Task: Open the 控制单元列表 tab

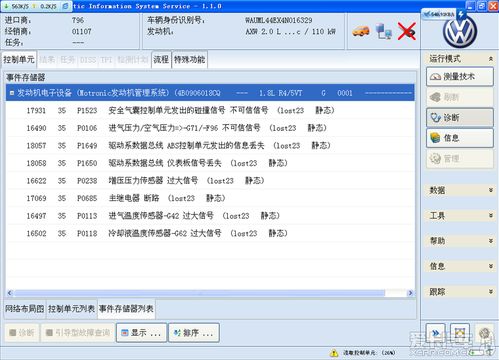Action: click(71, 309)
